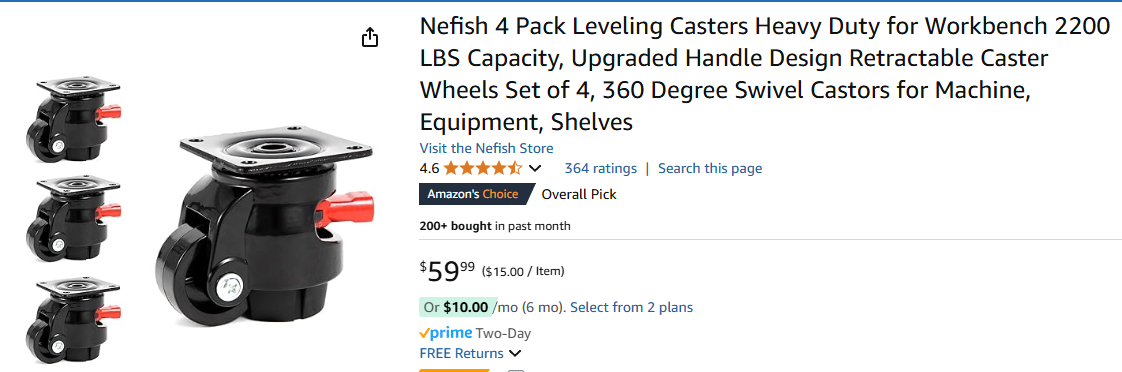The height and width of the screenshot is (372, 1122).
Task: Expand the chevron next to the star rating
Action: pyautogui.click(x=535, y=169)
